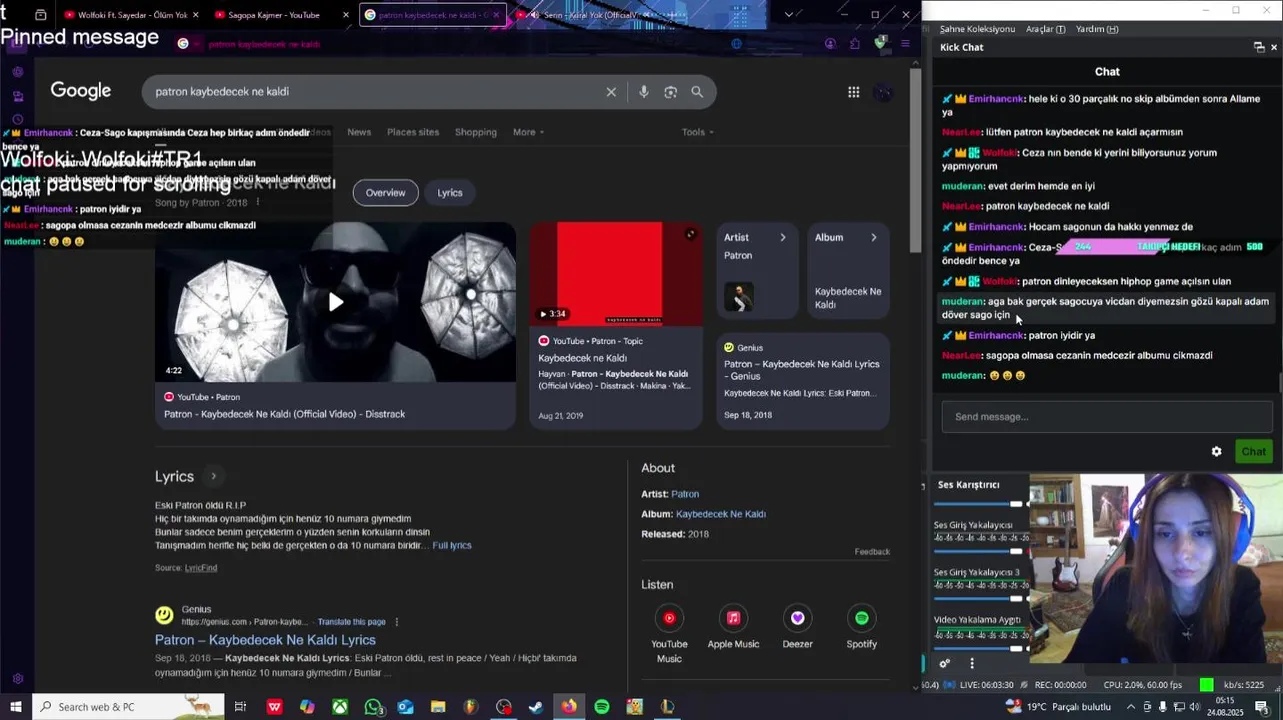
Task: Open the red 3:34 video thumbnail
Action: [616, 274]
